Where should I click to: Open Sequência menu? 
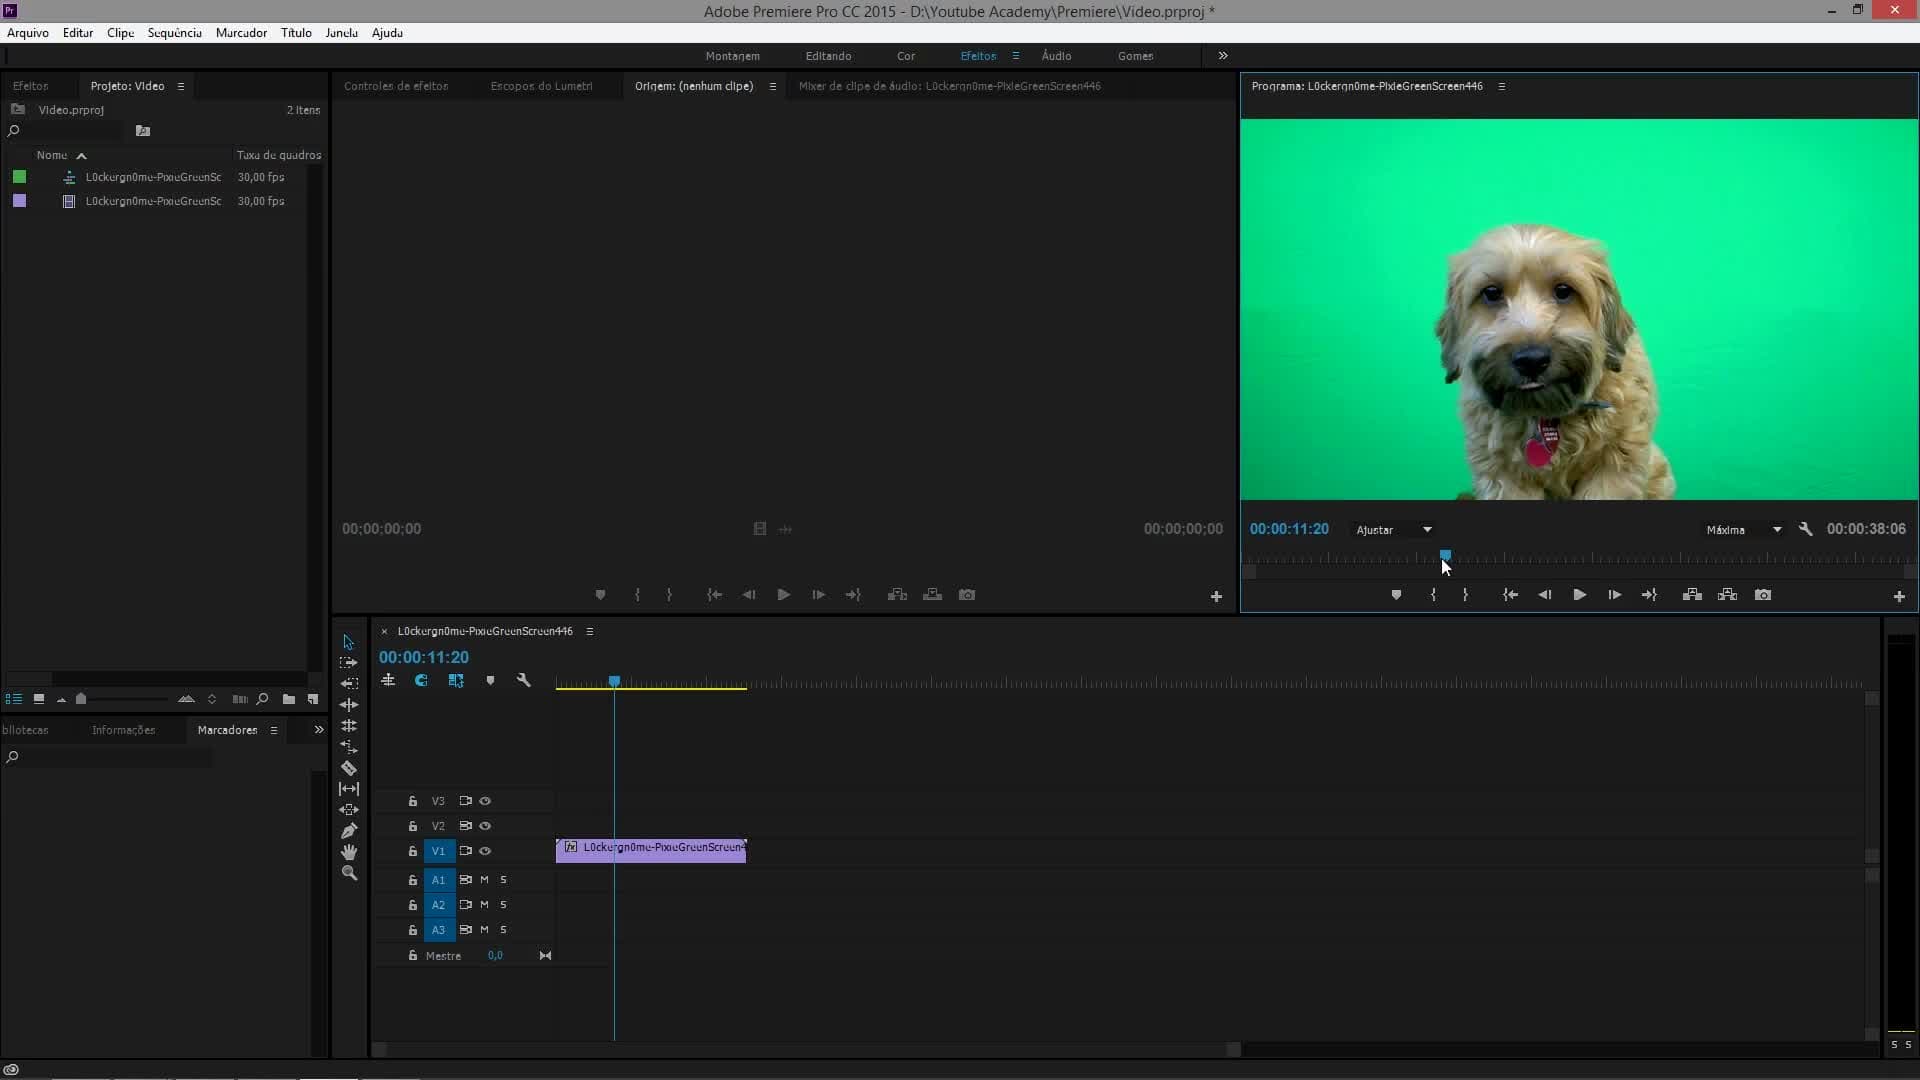point(174,33)
